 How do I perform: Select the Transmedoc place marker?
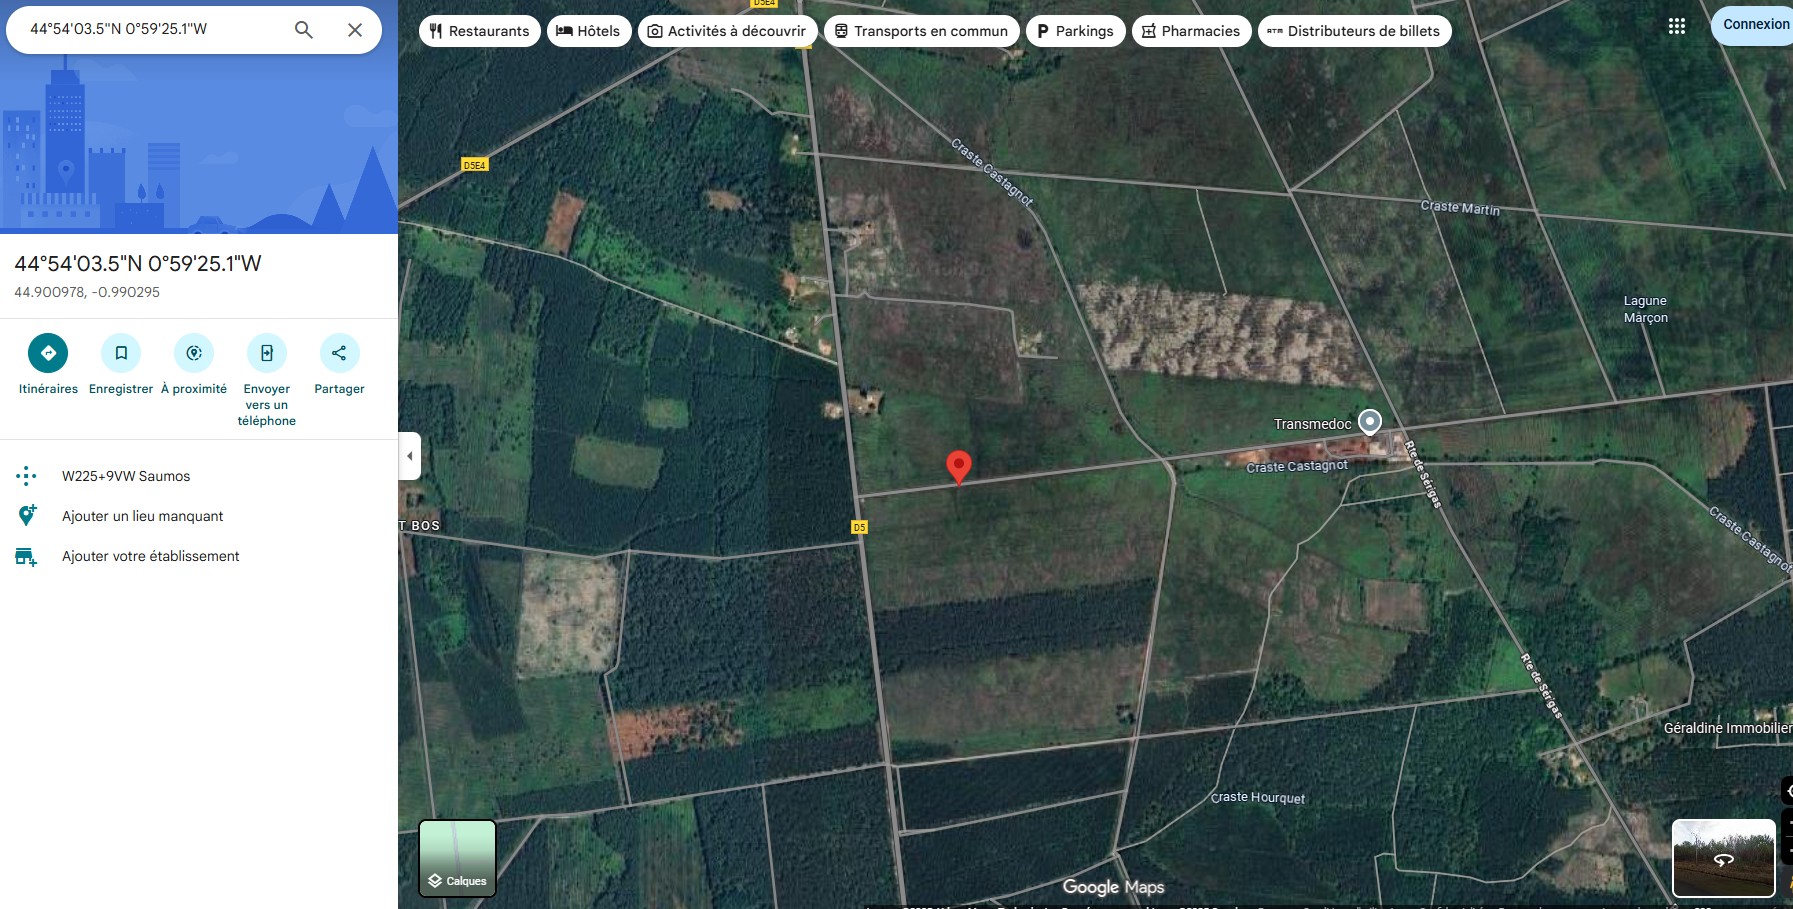[1370, 422]
